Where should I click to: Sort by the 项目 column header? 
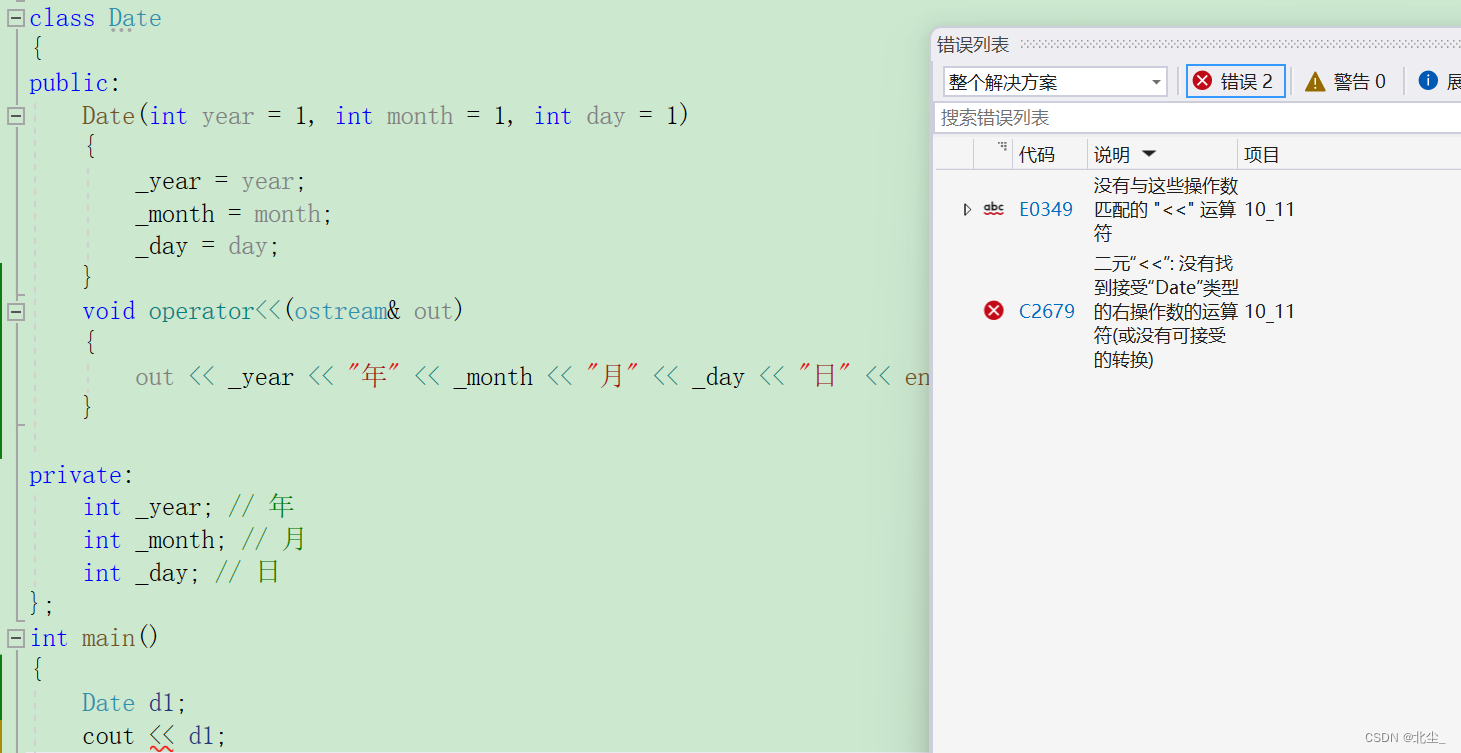point(1261,155)
